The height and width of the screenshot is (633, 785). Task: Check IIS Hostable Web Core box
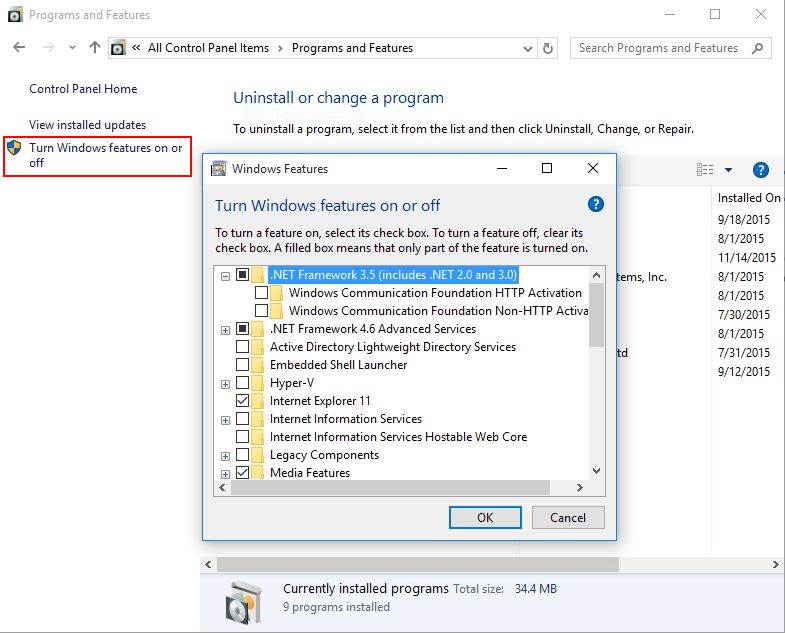coord(242,437)
